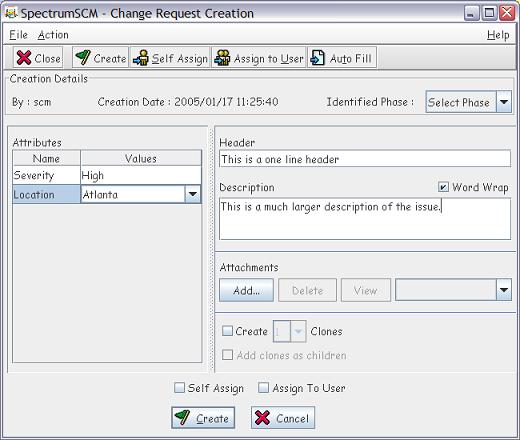Click the Close toolbar button with red X
The width and height of the screenshot is (520, 440).
[x=38, y=58]
